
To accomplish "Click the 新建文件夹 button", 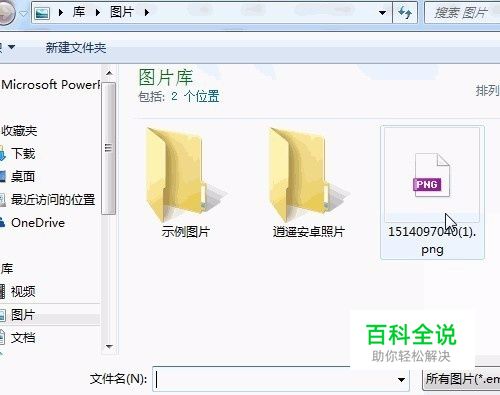I will click(x=76, y=48).
